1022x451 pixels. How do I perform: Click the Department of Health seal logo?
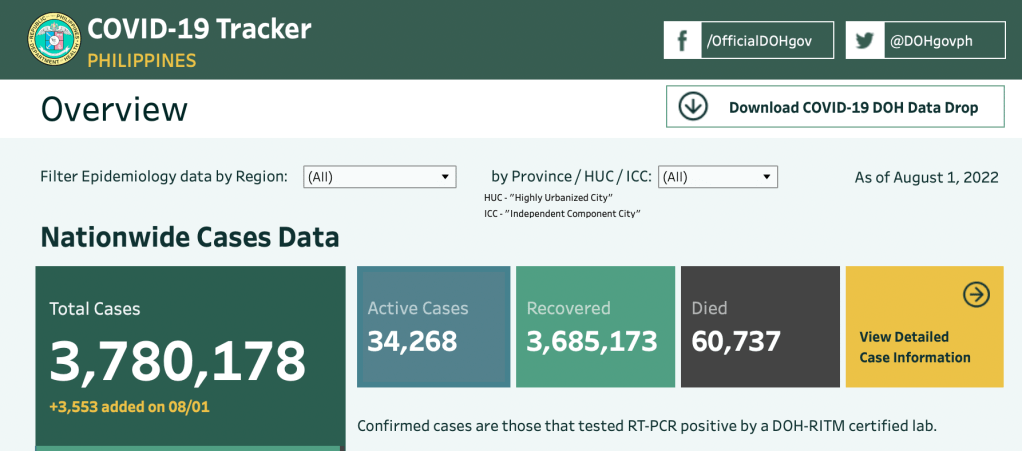coord(53,40)
